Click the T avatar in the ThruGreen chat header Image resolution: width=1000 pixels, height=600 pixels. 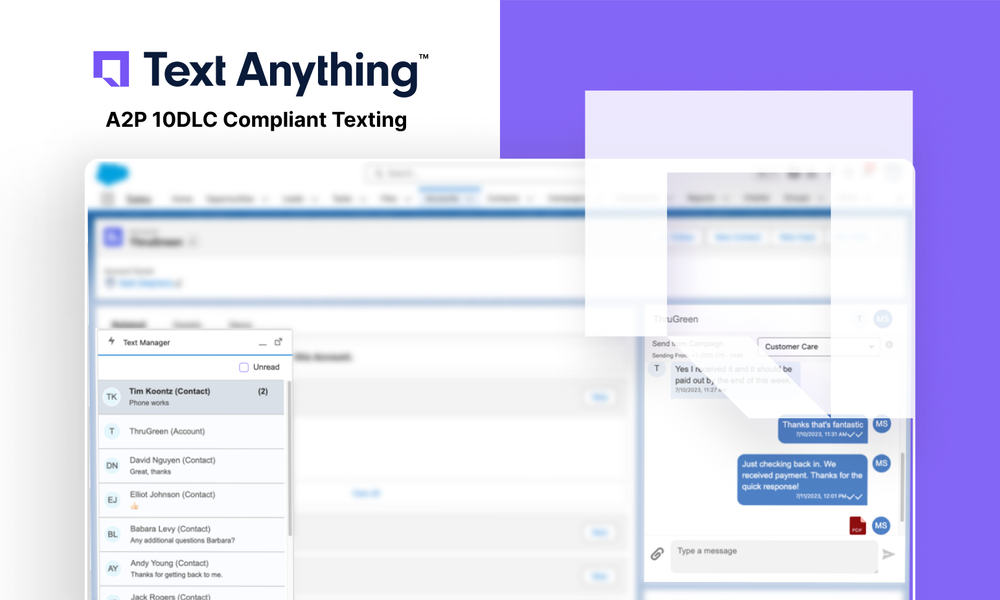[x=859, y=319]
